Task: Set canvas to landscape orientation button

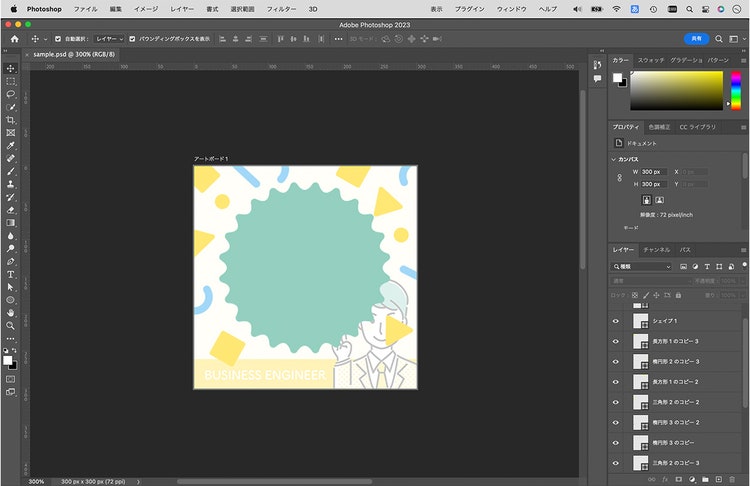Action: tap(660, 200)
